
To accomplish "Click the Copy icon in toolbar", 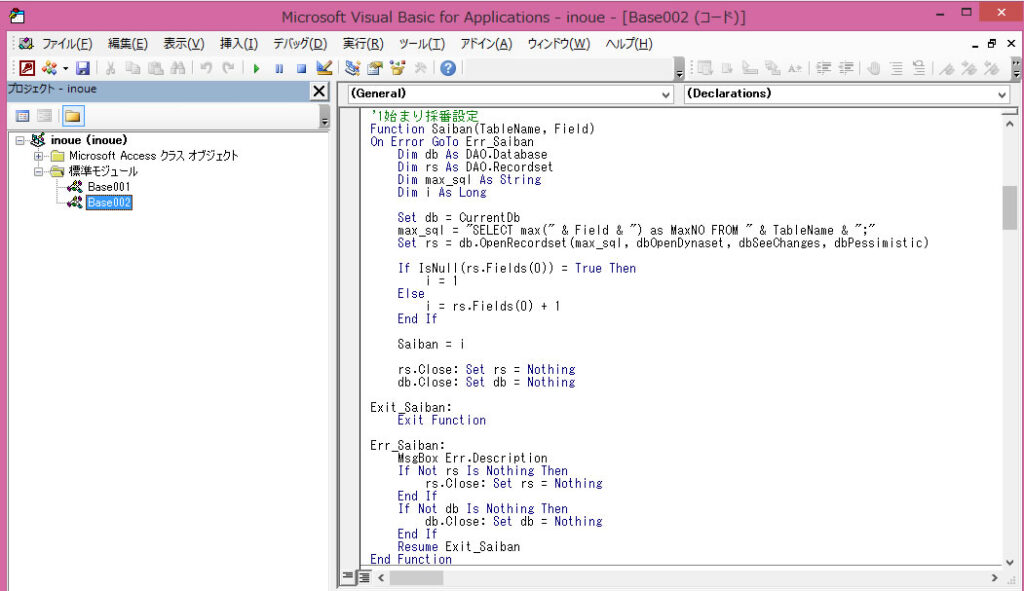I will pos(133,68).
